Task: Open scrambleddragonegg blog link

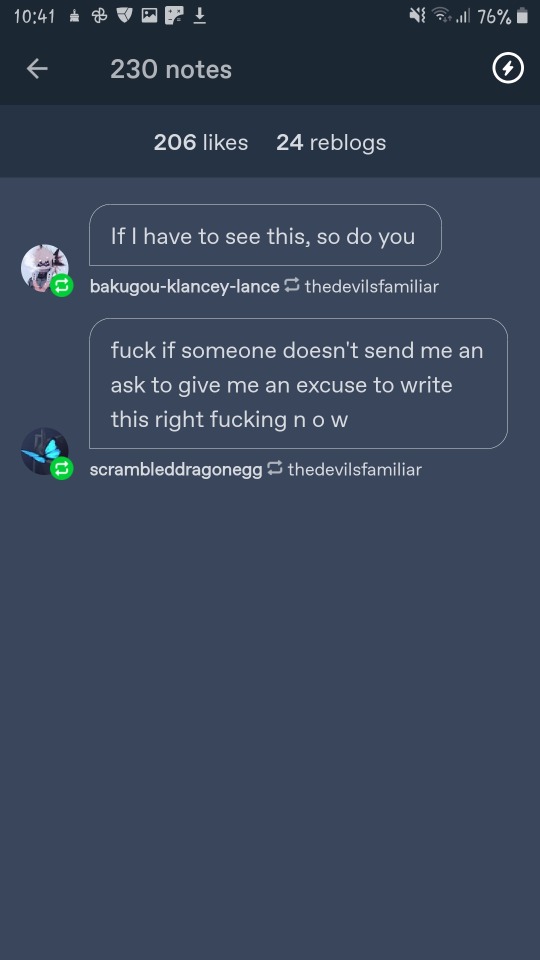Action: click(x=176, y=470)
